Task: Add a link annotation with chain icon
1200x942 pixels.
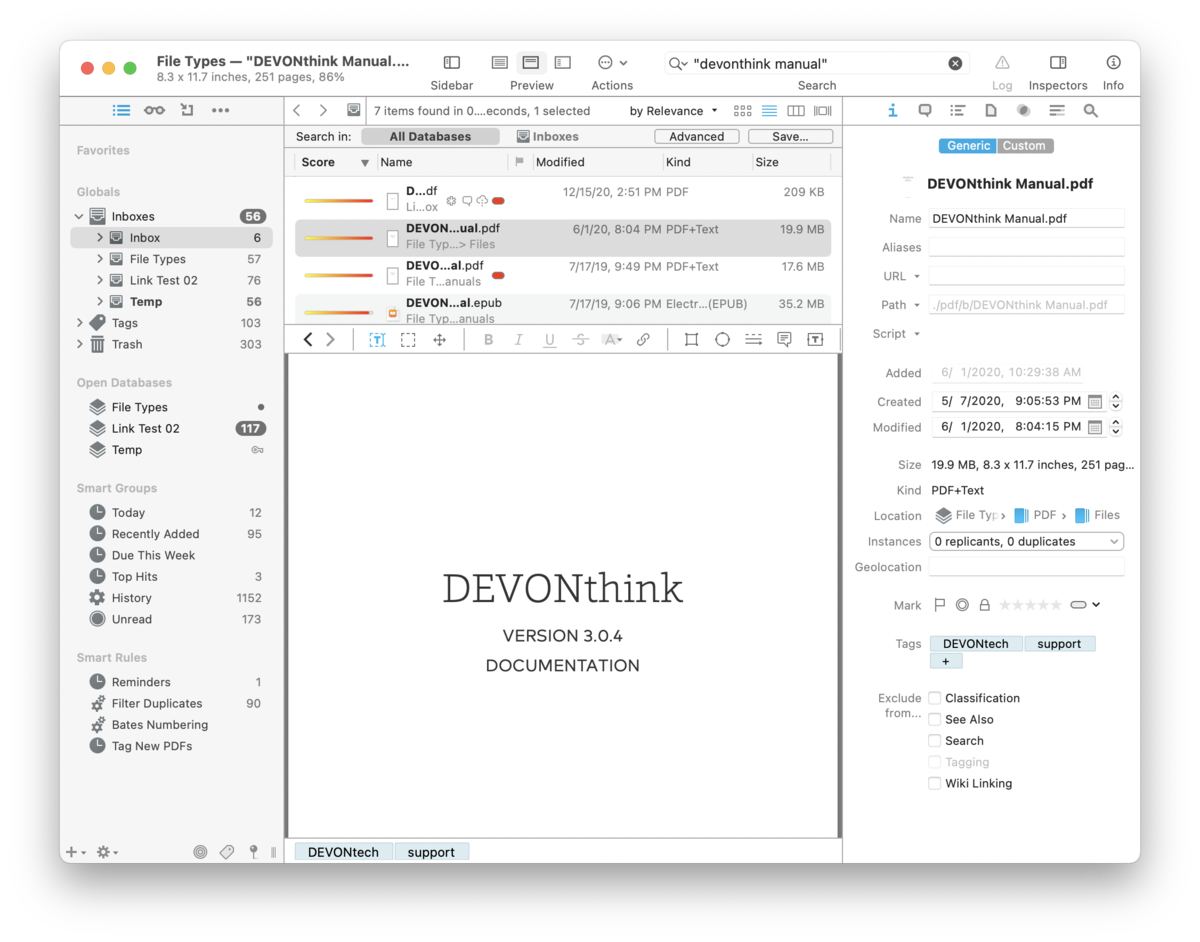Action: [x=643, y=340]
